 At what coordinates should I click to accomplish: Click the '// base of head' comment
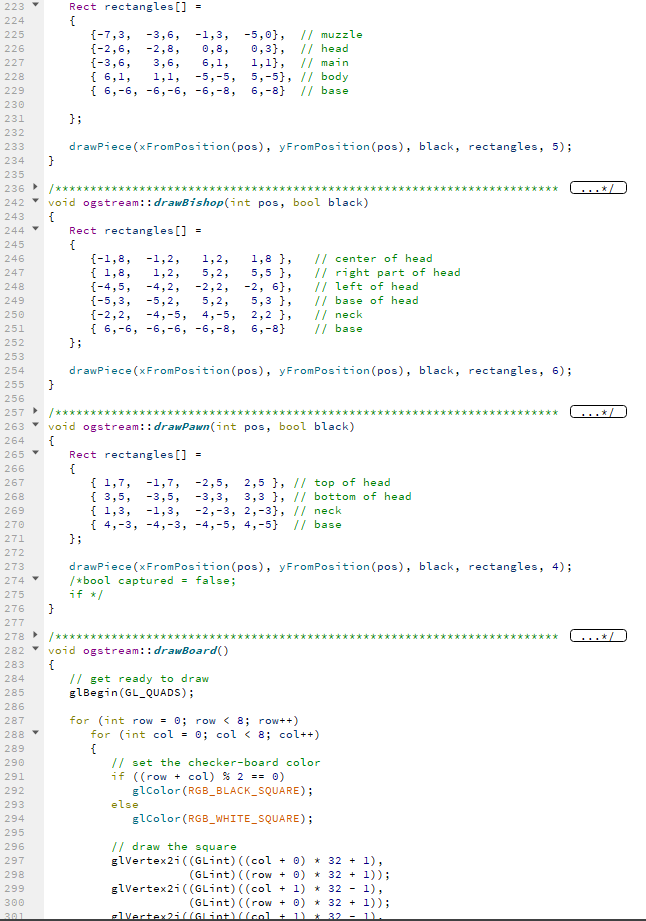tap(366, 301)
